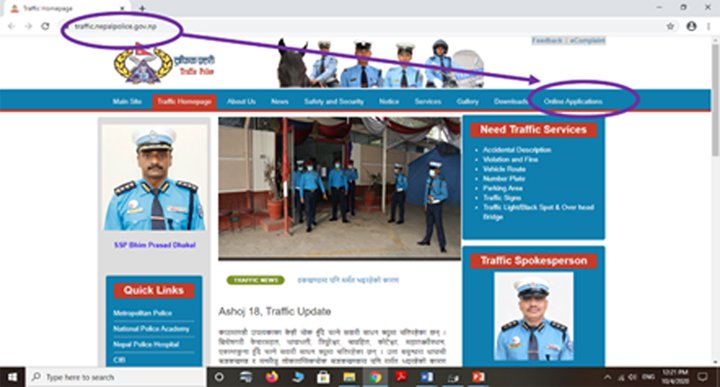
Task: Click the scrolling news headline beside TRAFFIC NEWS
Action: (x=348, y=280)
